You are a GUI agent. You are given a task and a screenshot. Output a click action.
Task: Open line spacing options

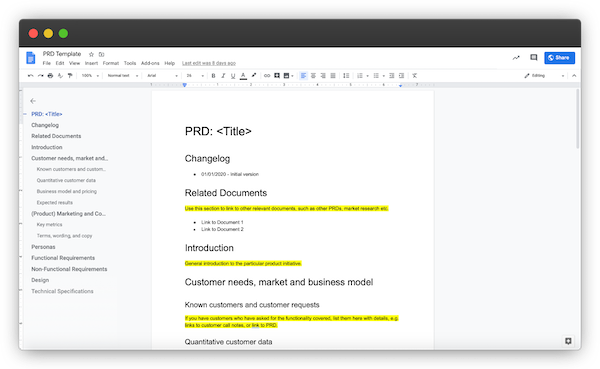click(x=346, y=76)
